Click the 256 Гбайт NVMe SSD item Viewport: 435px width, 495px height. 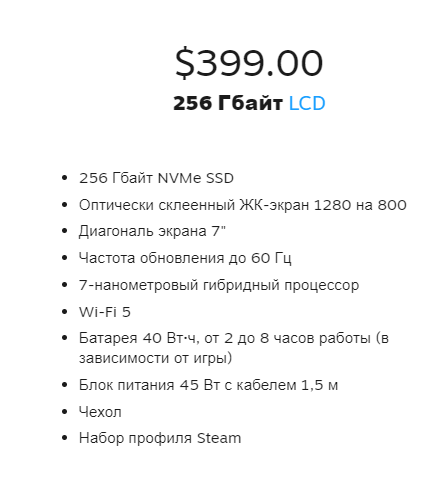[x=156, y=178]
